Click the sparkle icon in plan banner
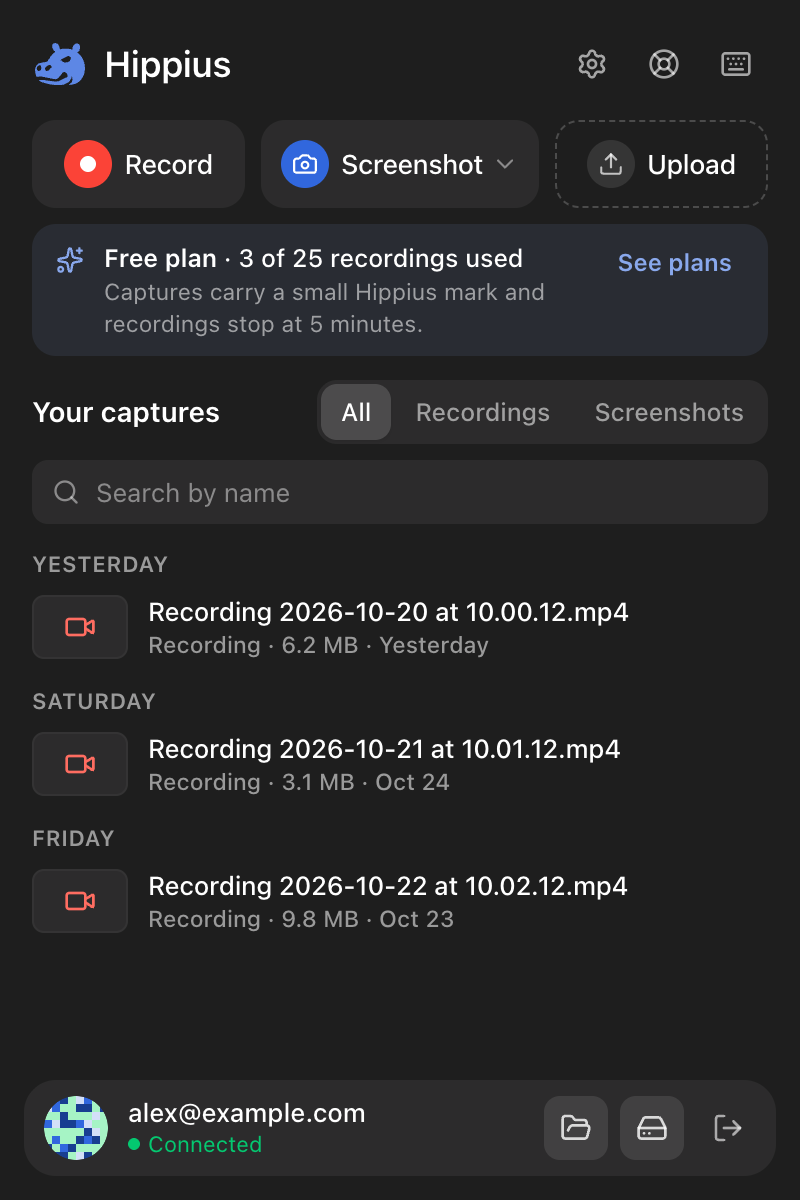800x1200 pixels. pyautogui.click(x=70, y=260)
